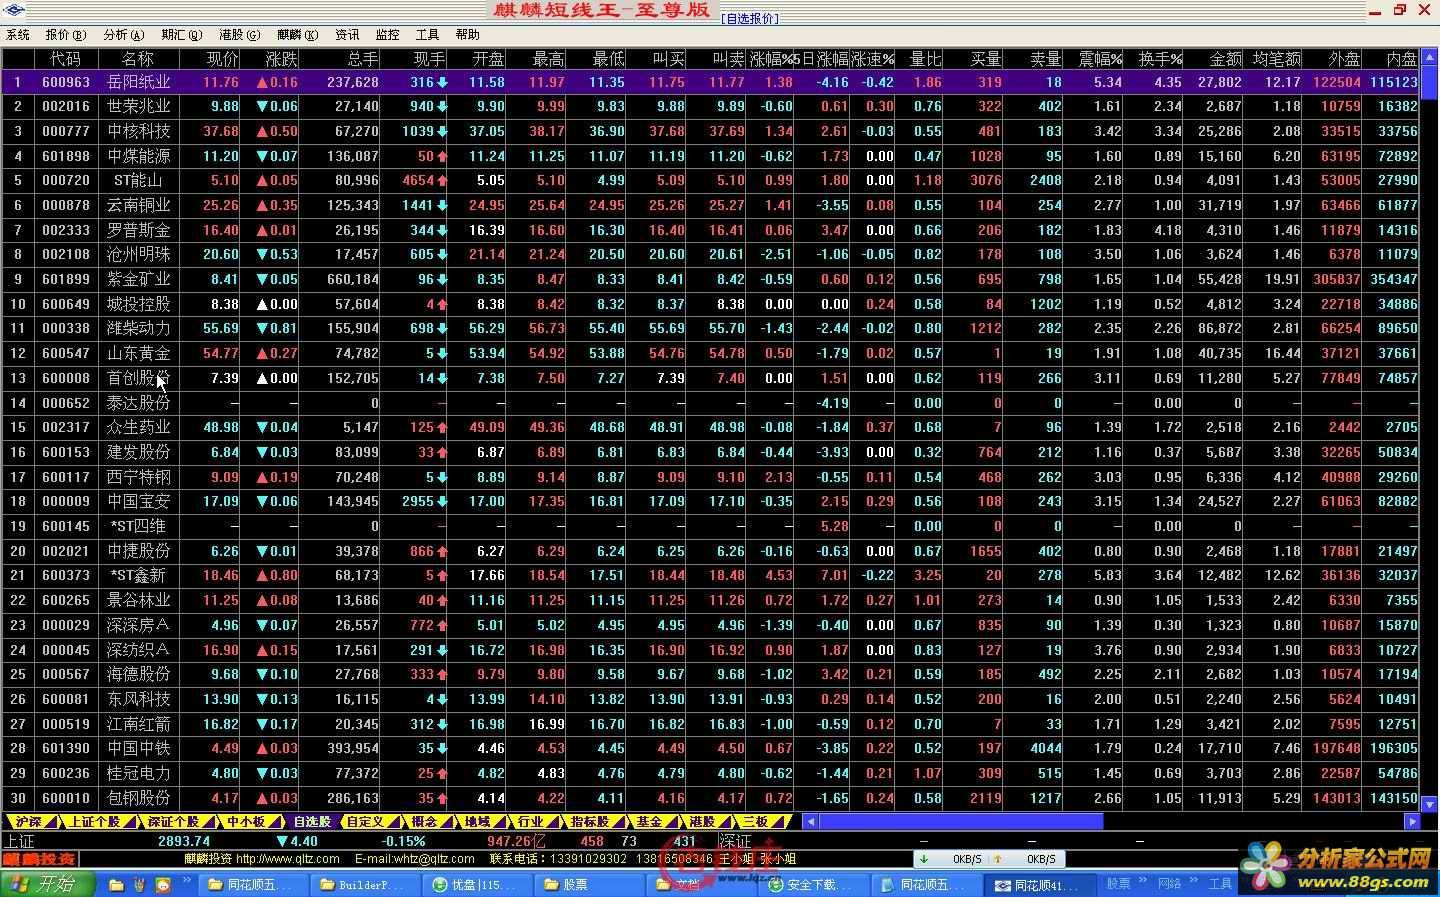
Task: Click the 上证 index value 2893.74
Action: tap(184, 841)
